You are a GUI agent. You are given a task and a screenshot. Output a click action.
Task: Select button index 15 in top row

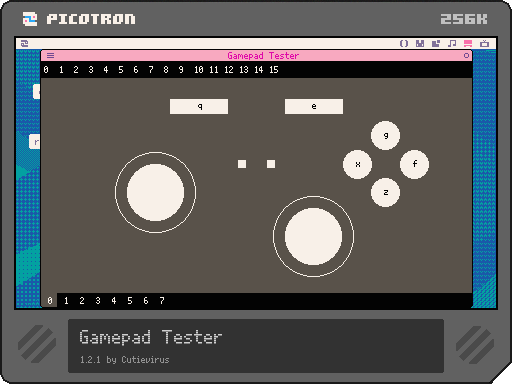coord(274,70)
